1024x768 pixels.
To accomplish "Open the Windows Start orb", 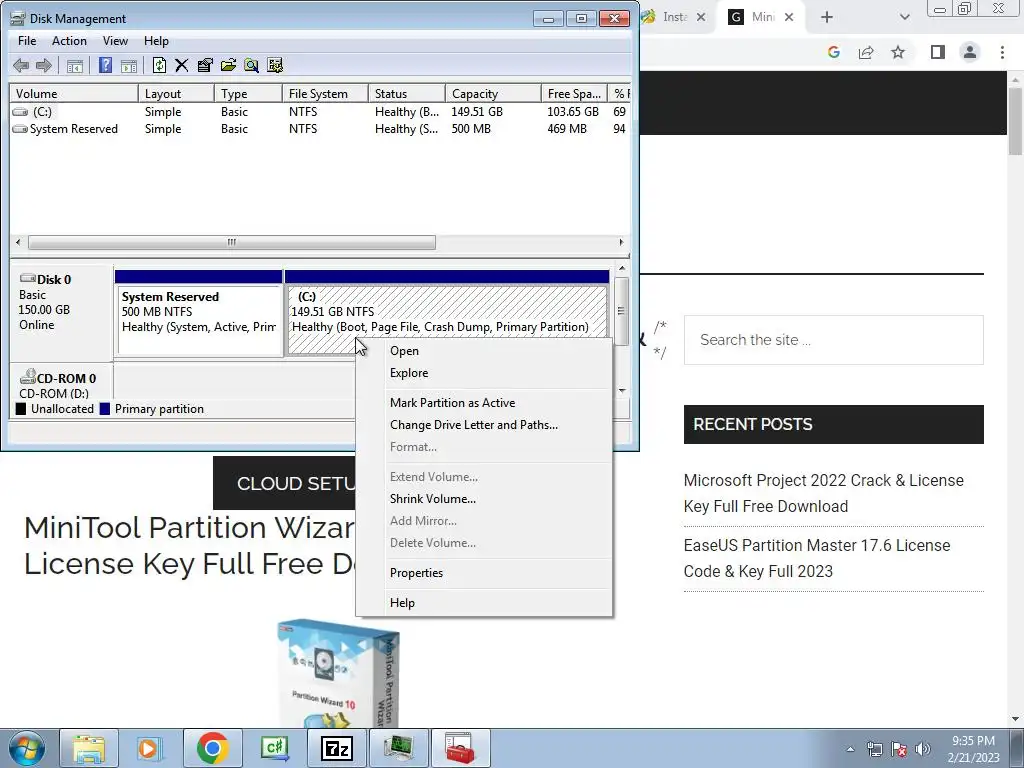I will pyautogui.click(x=26, y=748).
